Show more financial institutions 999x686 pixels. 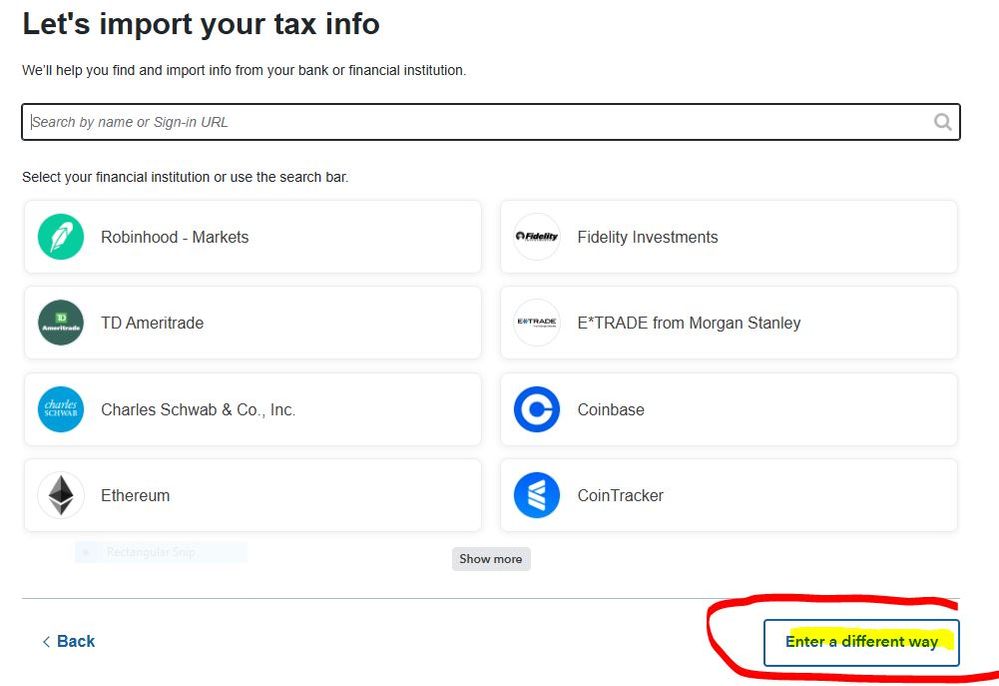pyautogui.click(x=491, y=559)
